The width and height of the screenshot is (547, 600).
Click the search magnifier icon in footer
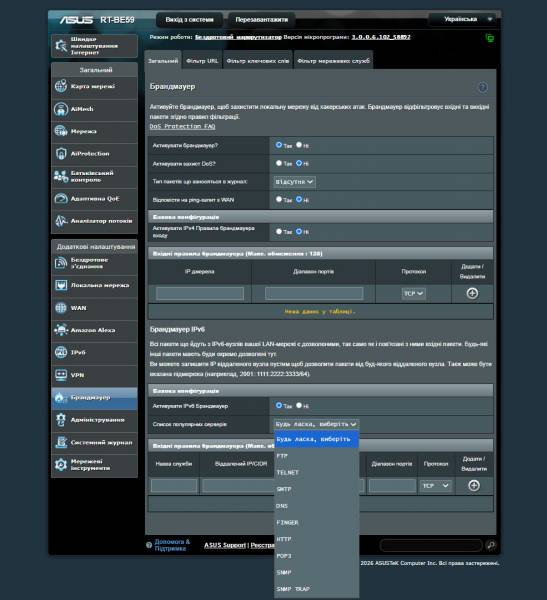(x=491, y=545)
